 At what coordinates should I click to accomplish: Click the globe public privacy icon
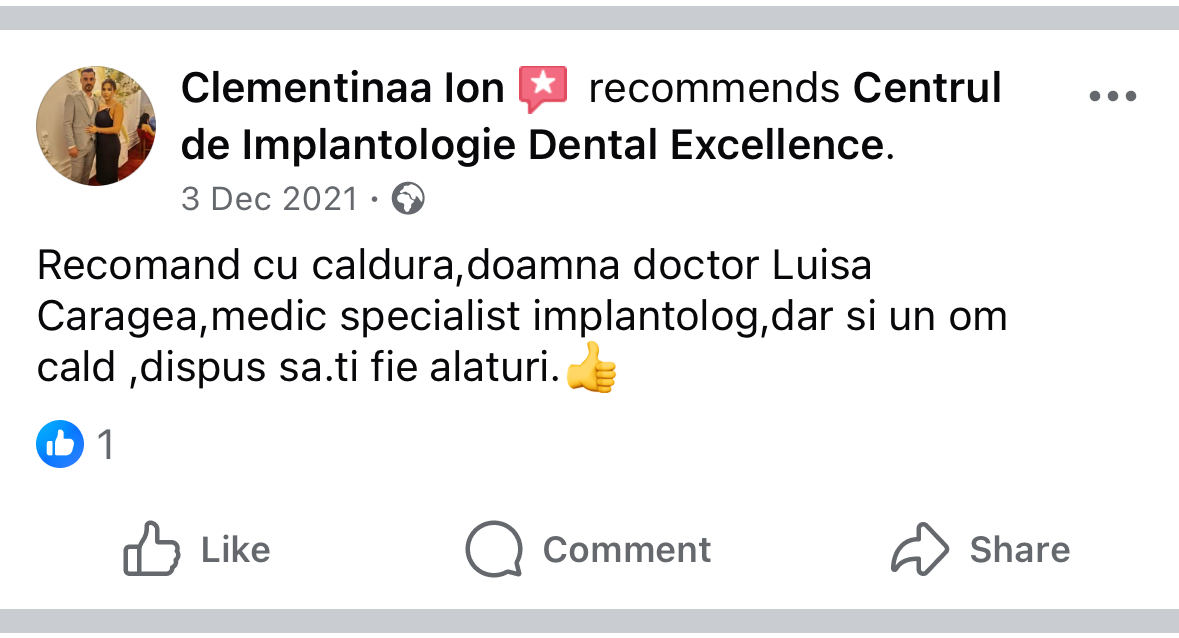point(408,199)
